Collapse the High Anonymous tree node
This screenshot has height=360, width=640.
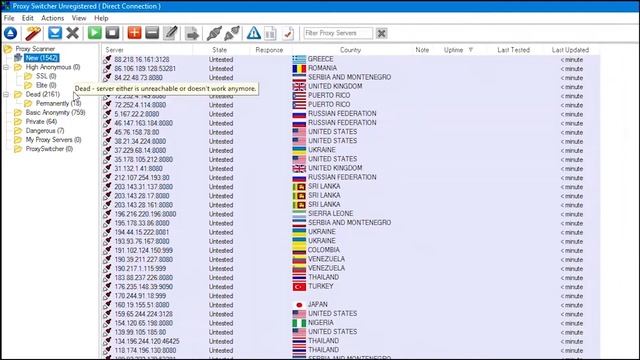6,67
